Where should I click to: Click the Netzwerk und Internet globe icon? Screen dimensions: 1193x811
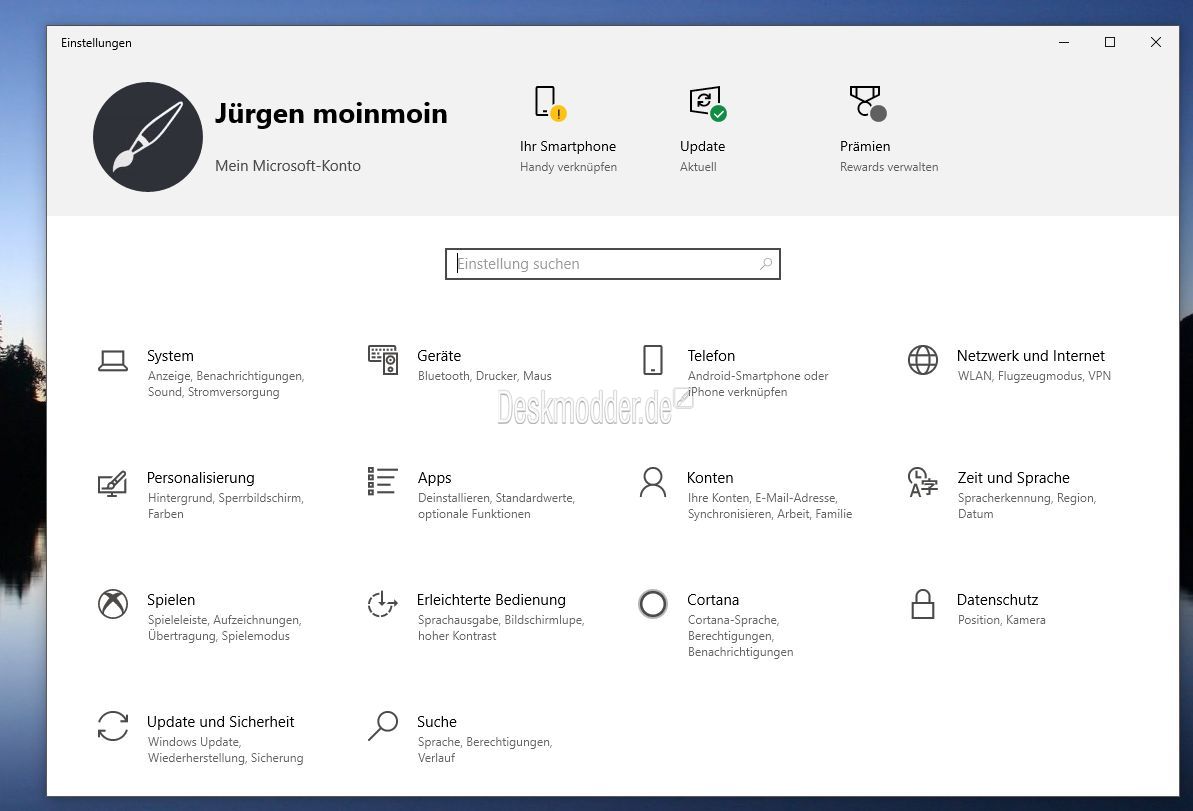pos(923,360)
